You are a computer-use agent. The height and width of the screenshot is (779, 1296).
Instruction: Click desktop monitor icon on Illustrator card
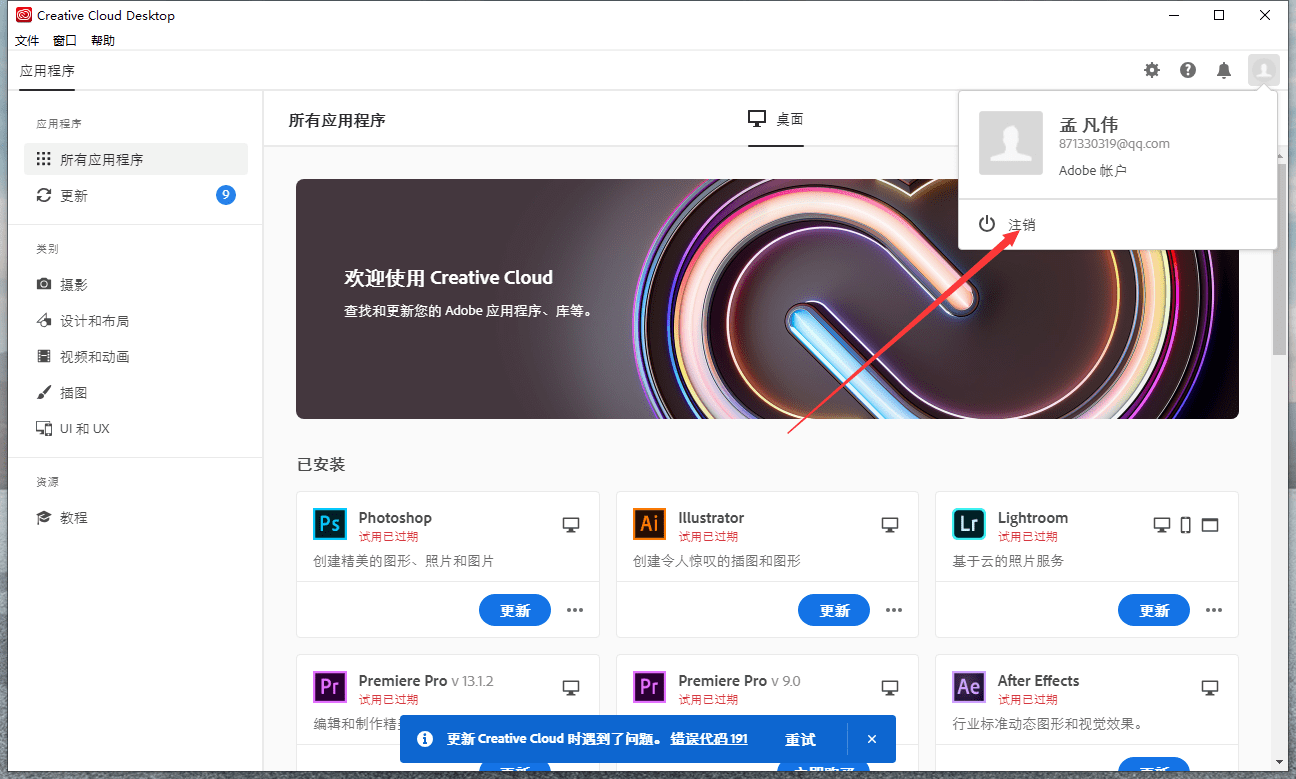pos(890,525)
